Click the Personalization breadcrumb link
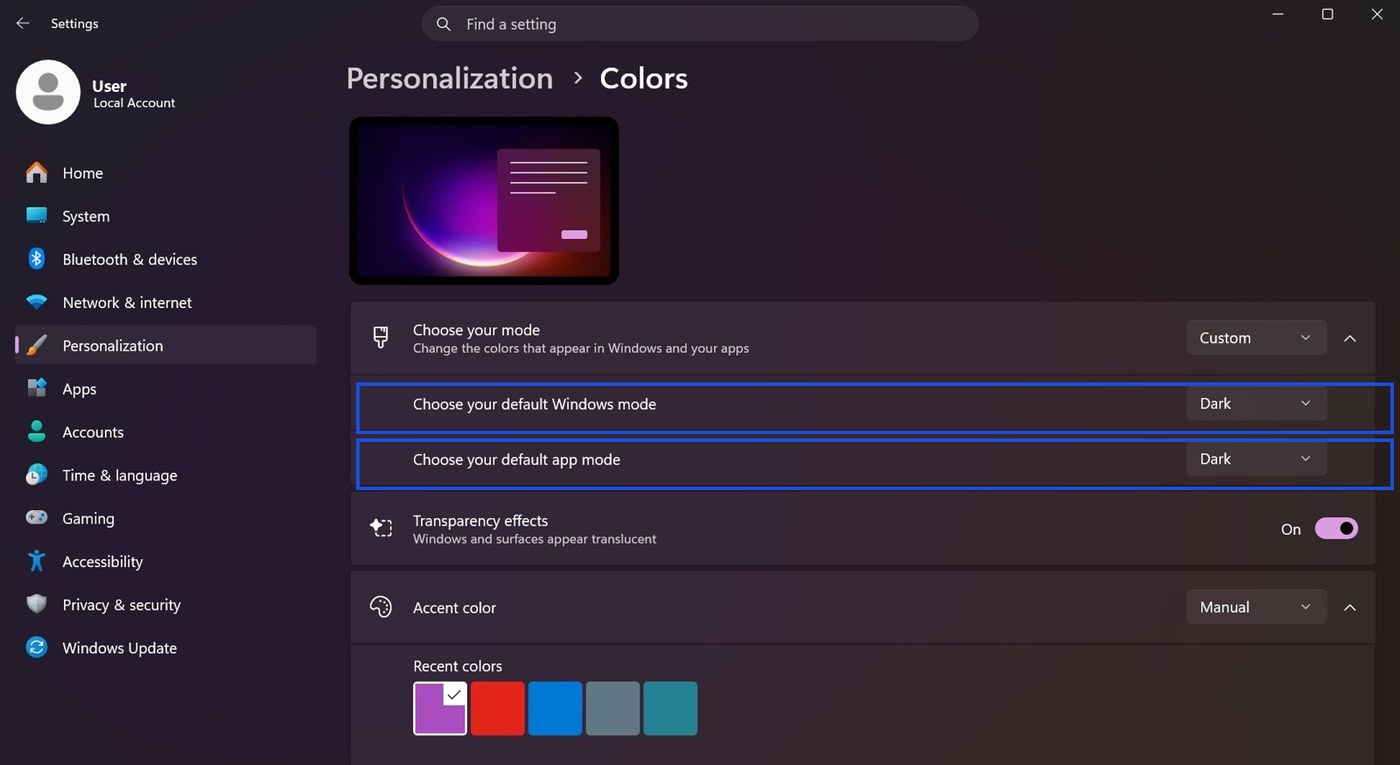 click(449, 78)
